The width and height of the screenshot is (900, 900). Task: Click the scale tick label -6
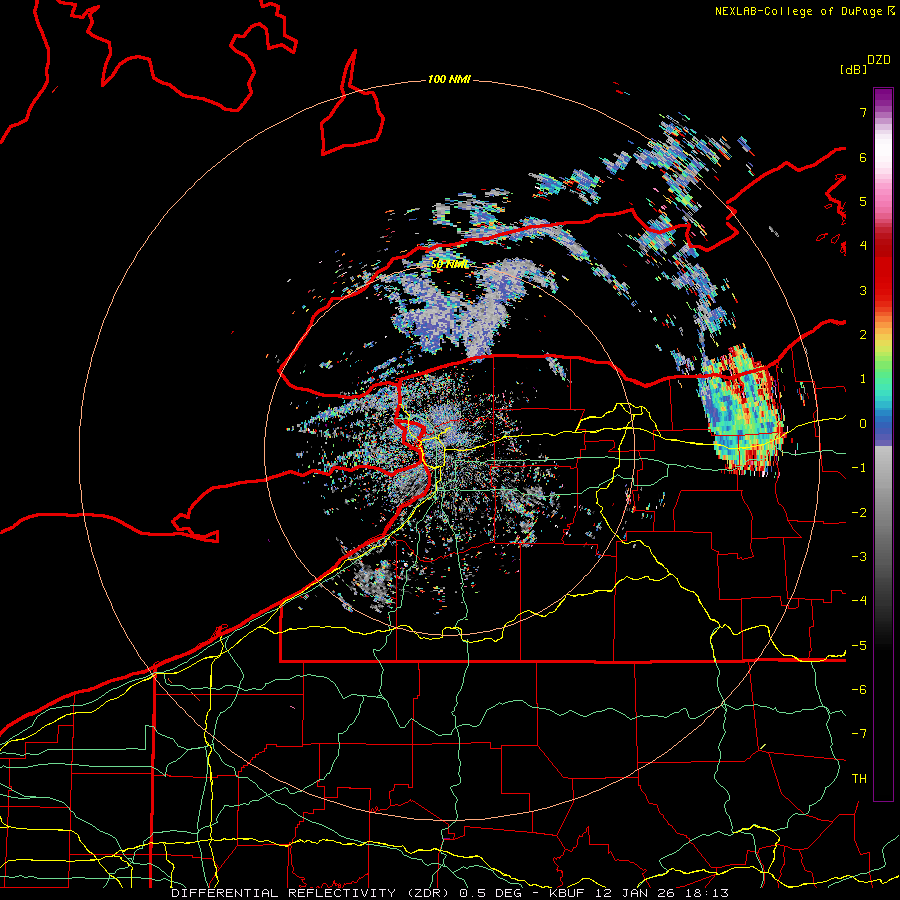coord(859,690)
